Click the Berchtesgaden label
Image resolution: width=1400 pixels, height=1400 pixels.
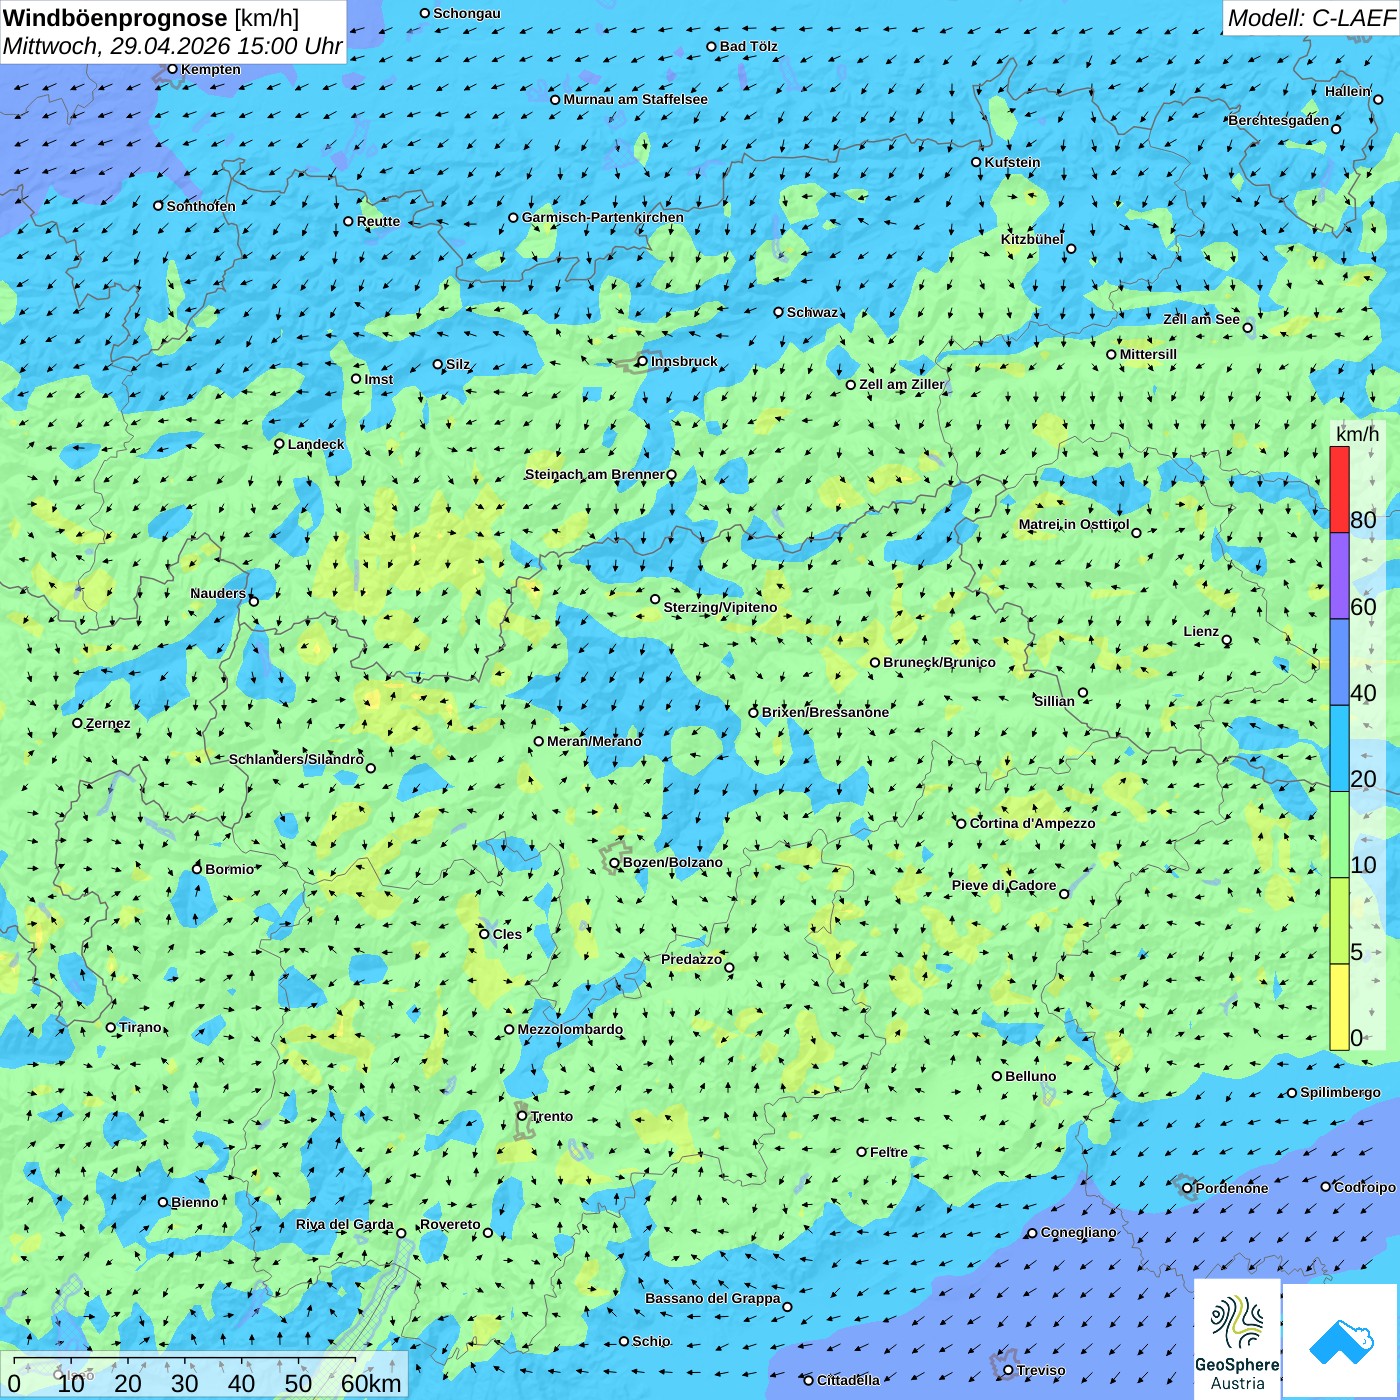[1279, 120]
